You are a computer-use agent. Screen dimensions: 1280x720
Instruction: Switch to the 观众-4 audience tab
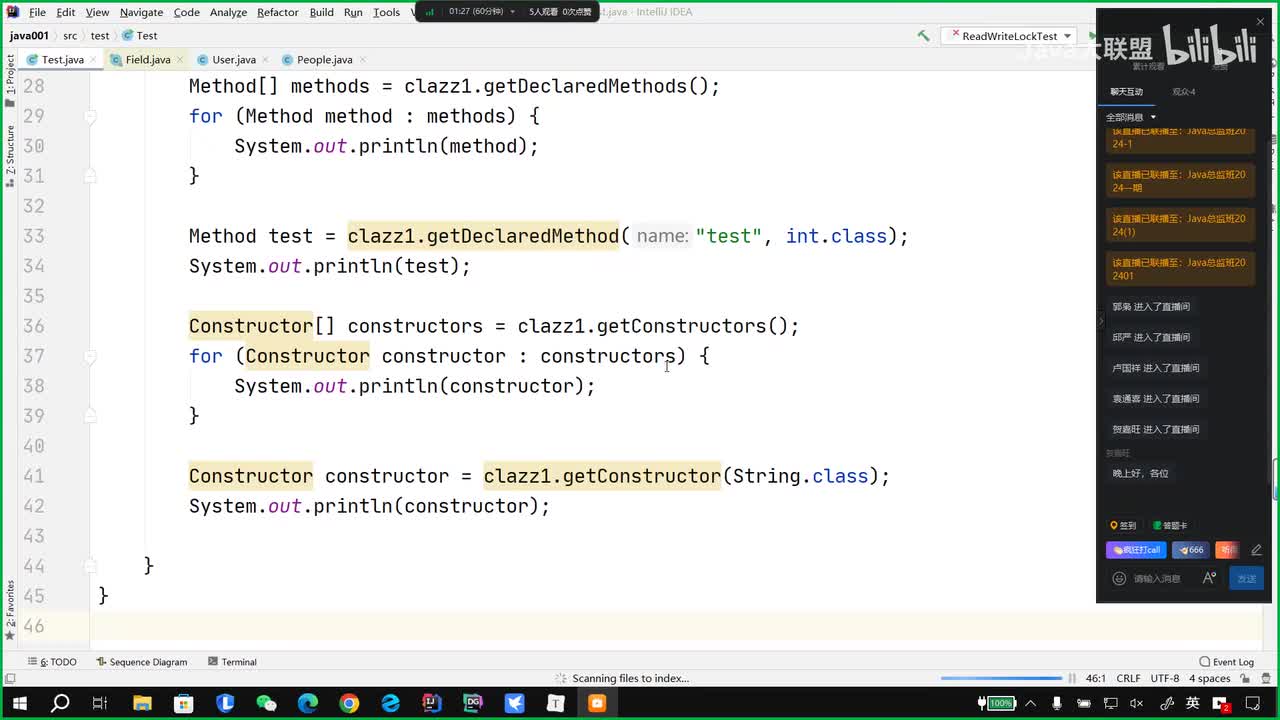[1184, 92]
